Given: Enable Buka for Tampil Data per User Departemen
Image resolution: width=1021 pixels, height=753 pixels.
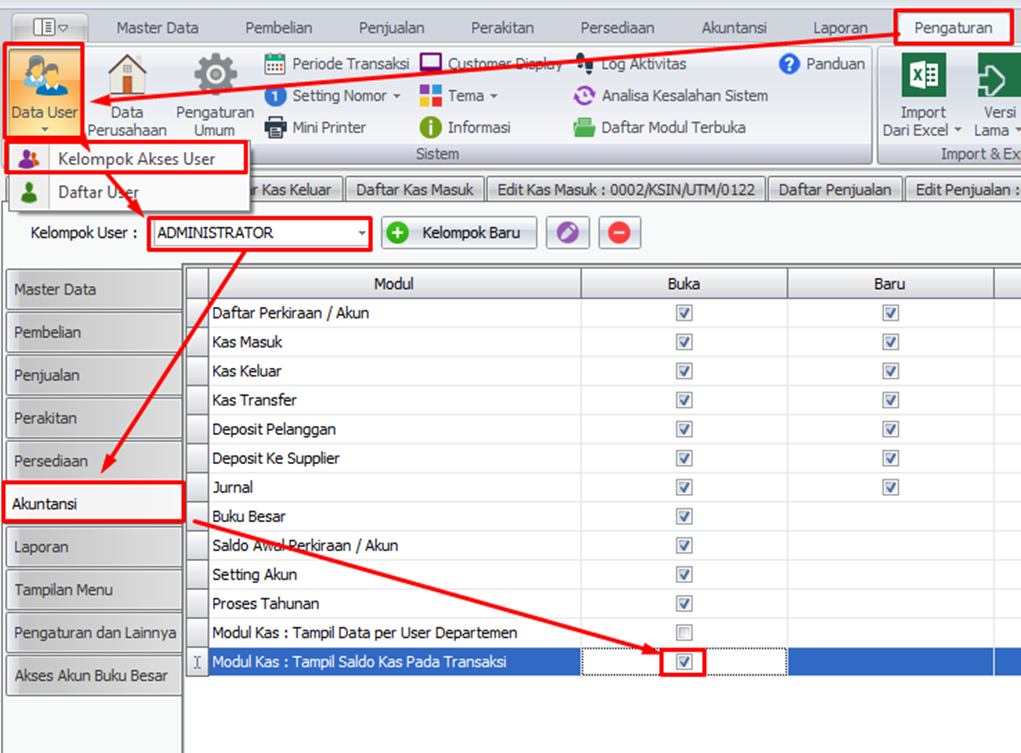Looking at the screenshot, I should [684, 633].
